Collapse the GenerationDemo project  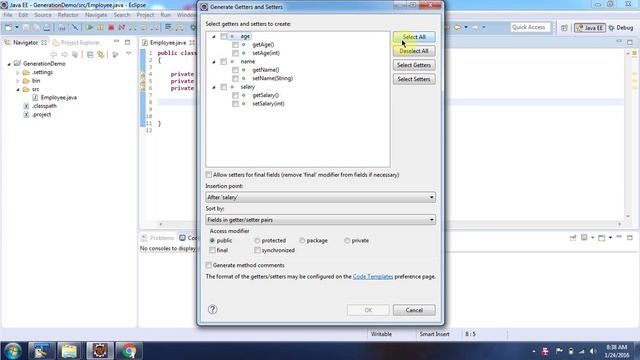tap(9, 64)
